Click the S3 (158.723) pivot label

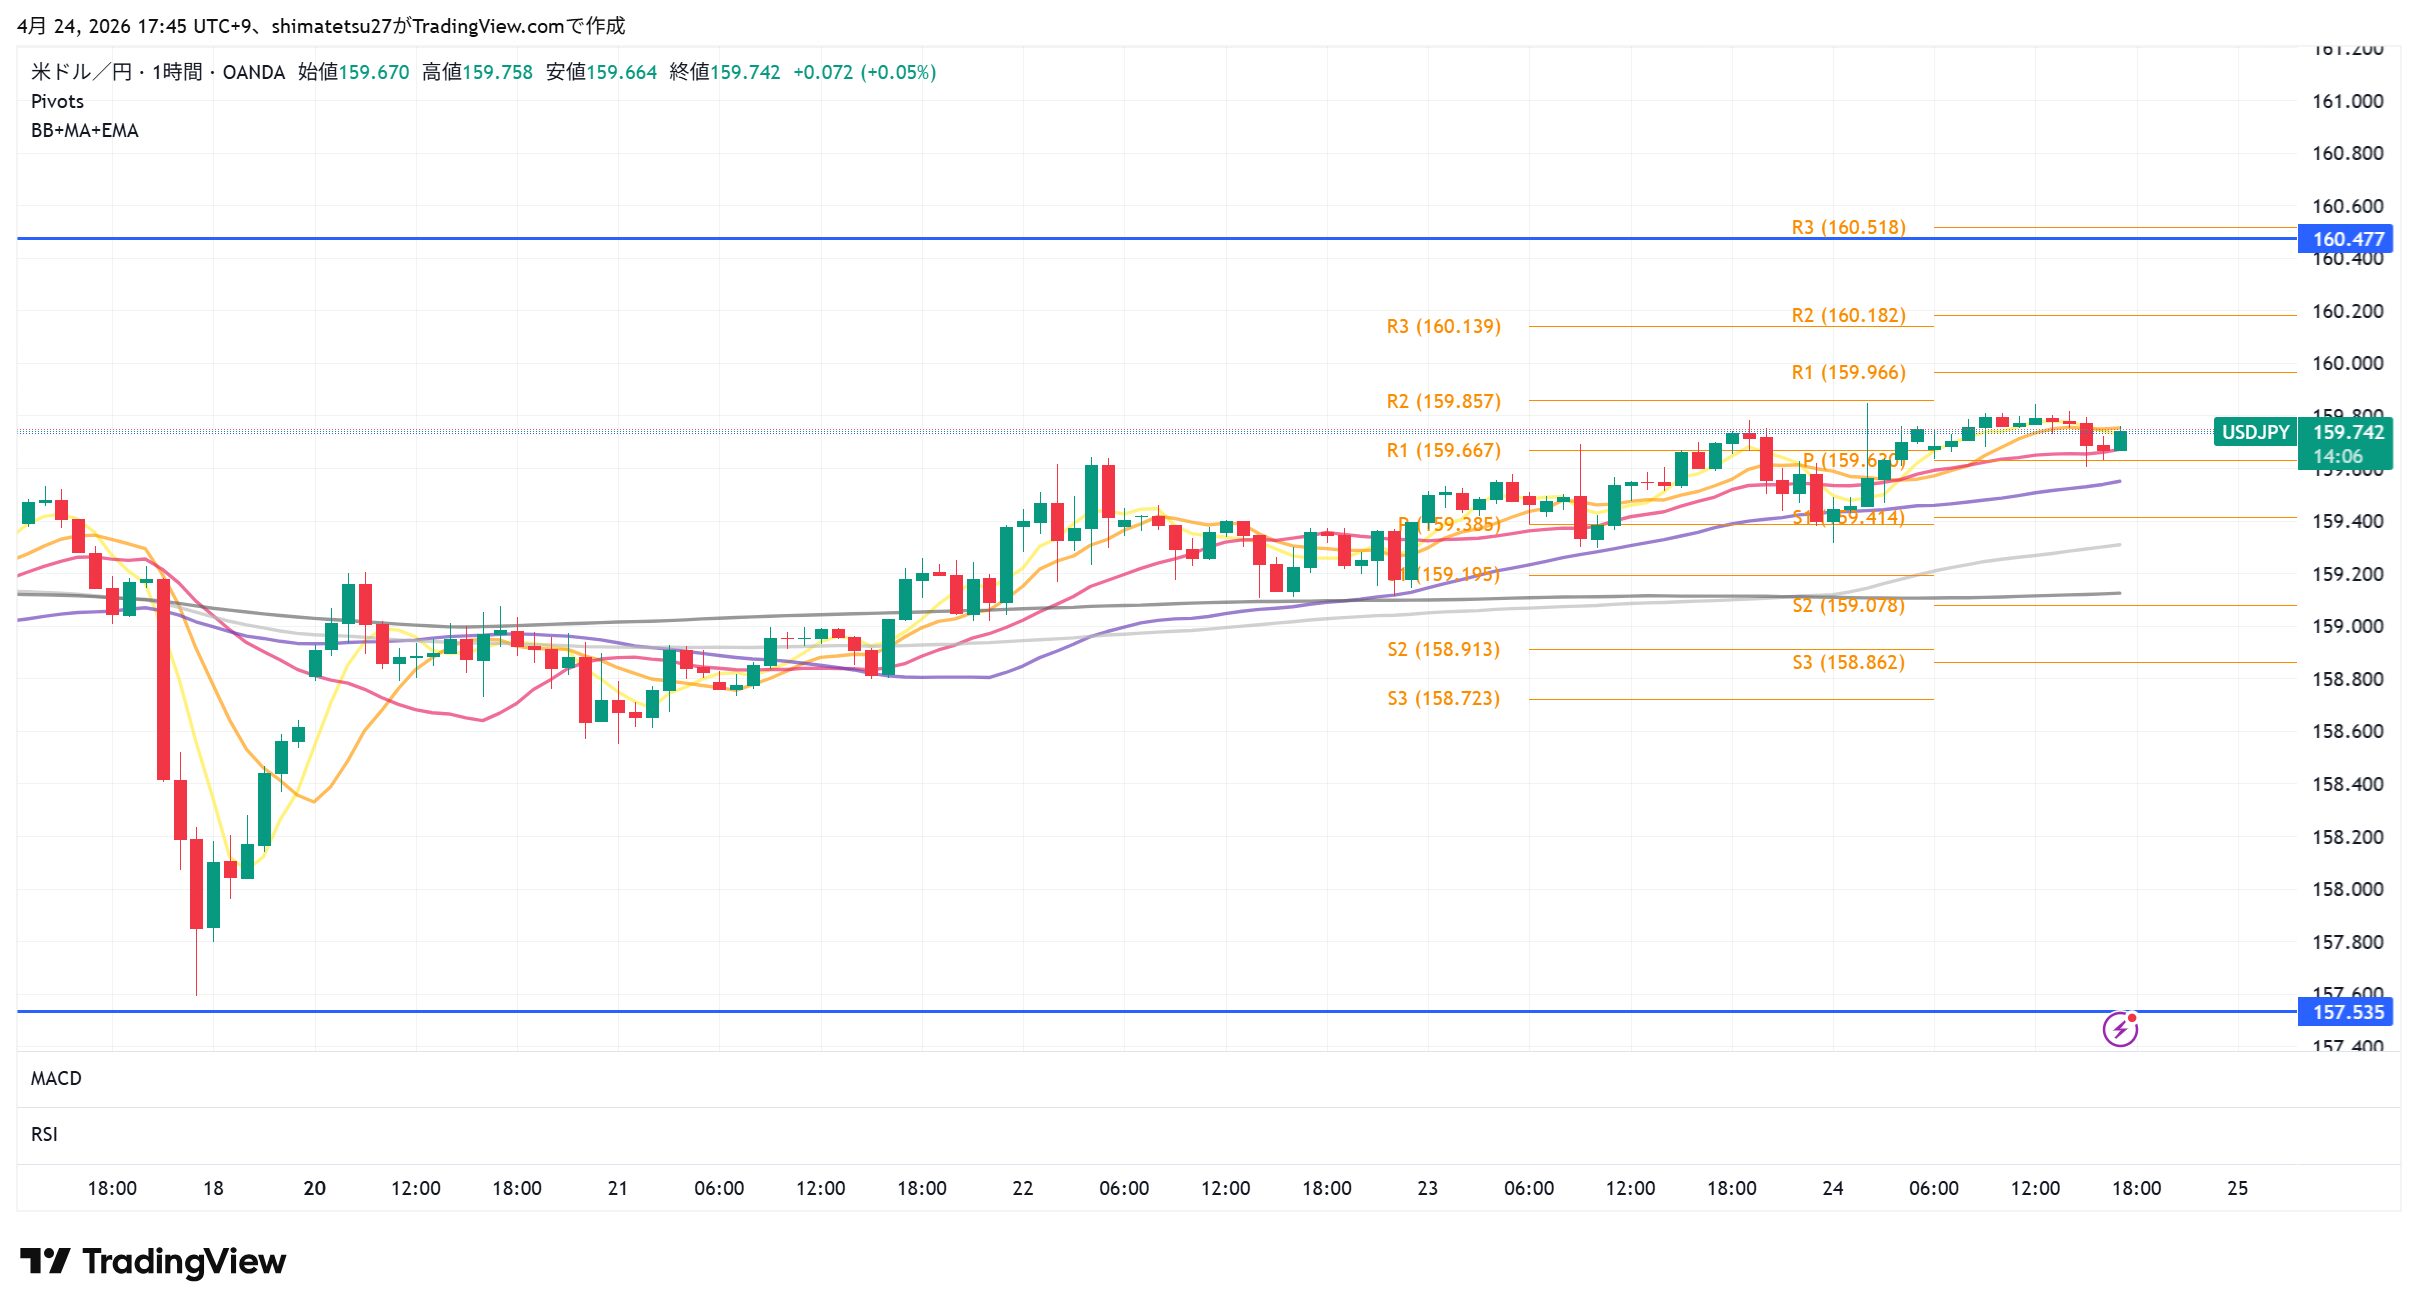[1443, 698]
